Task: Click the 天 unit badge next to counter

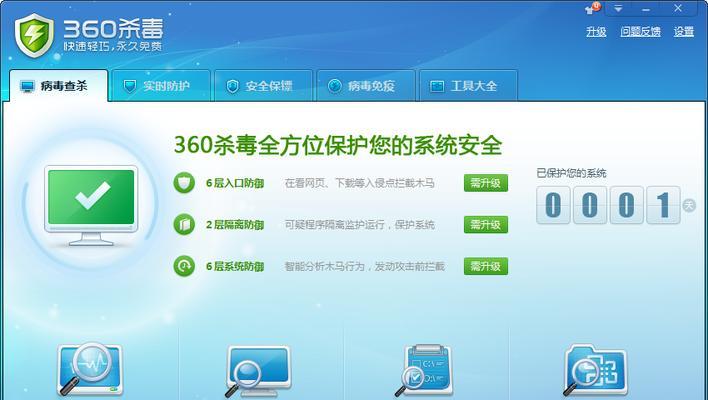Action: pos(689,205)
